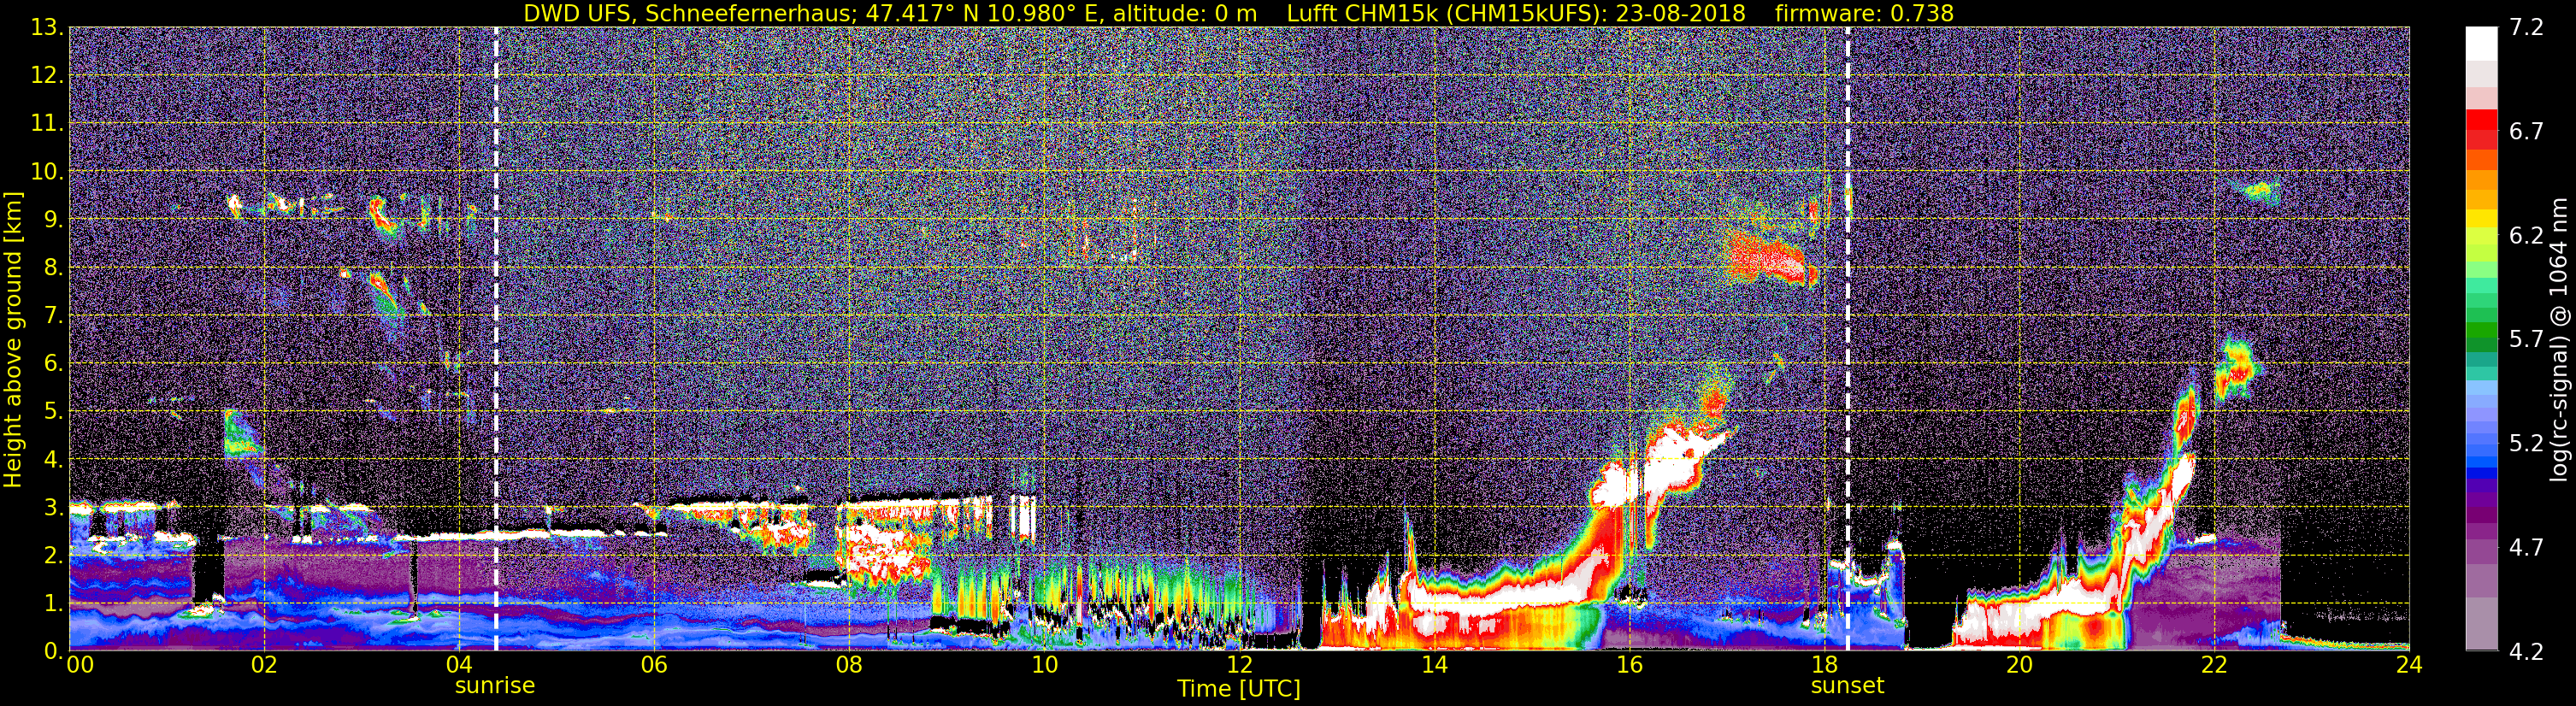The width and height of the screenshot is (2576, 706).
Task: Click the '16' time axis tick label
Action: (1629, 666)
